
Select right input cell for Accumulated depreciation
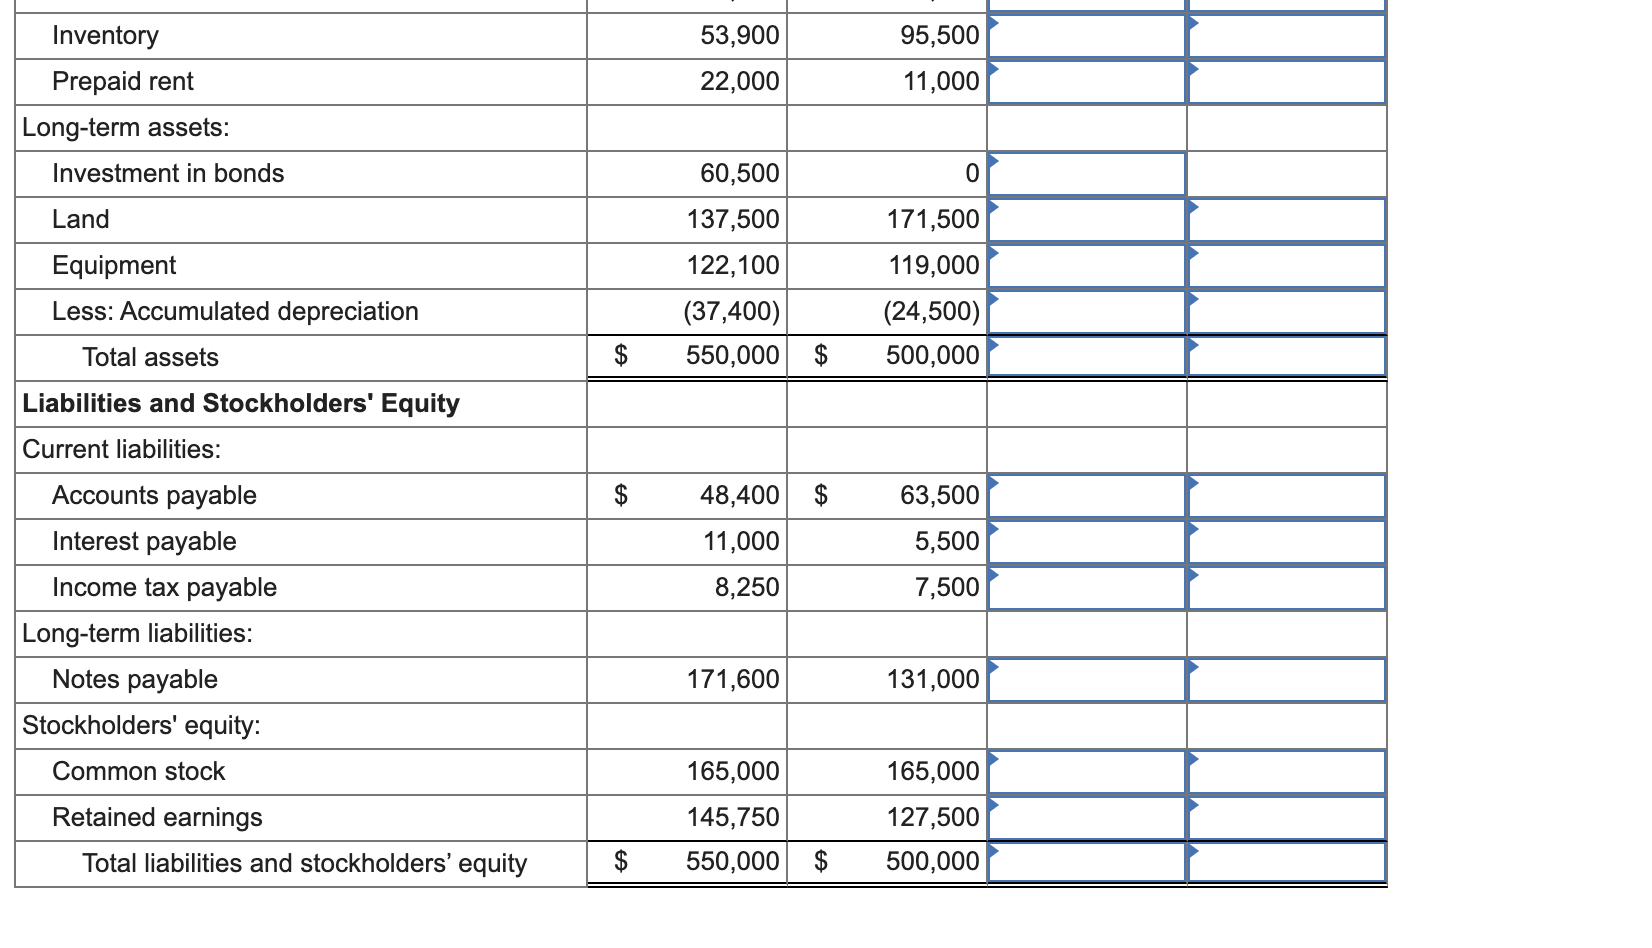coord(1287,312)
